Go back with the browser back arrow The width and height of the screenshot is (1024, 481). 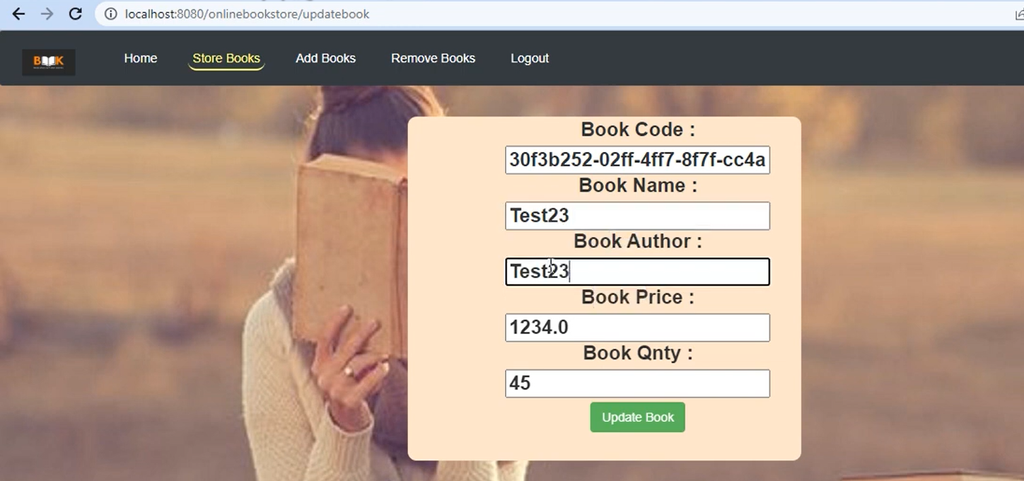18,14
